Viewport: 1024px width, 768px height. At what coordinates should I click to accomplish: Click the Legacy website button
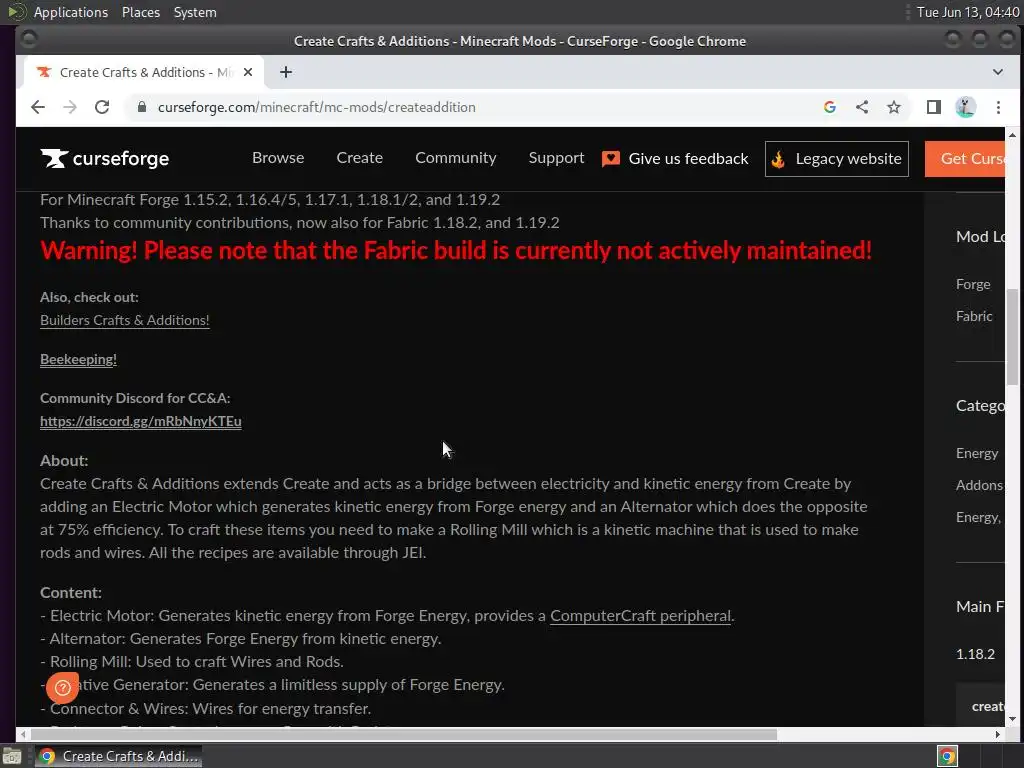coord(837,159)
